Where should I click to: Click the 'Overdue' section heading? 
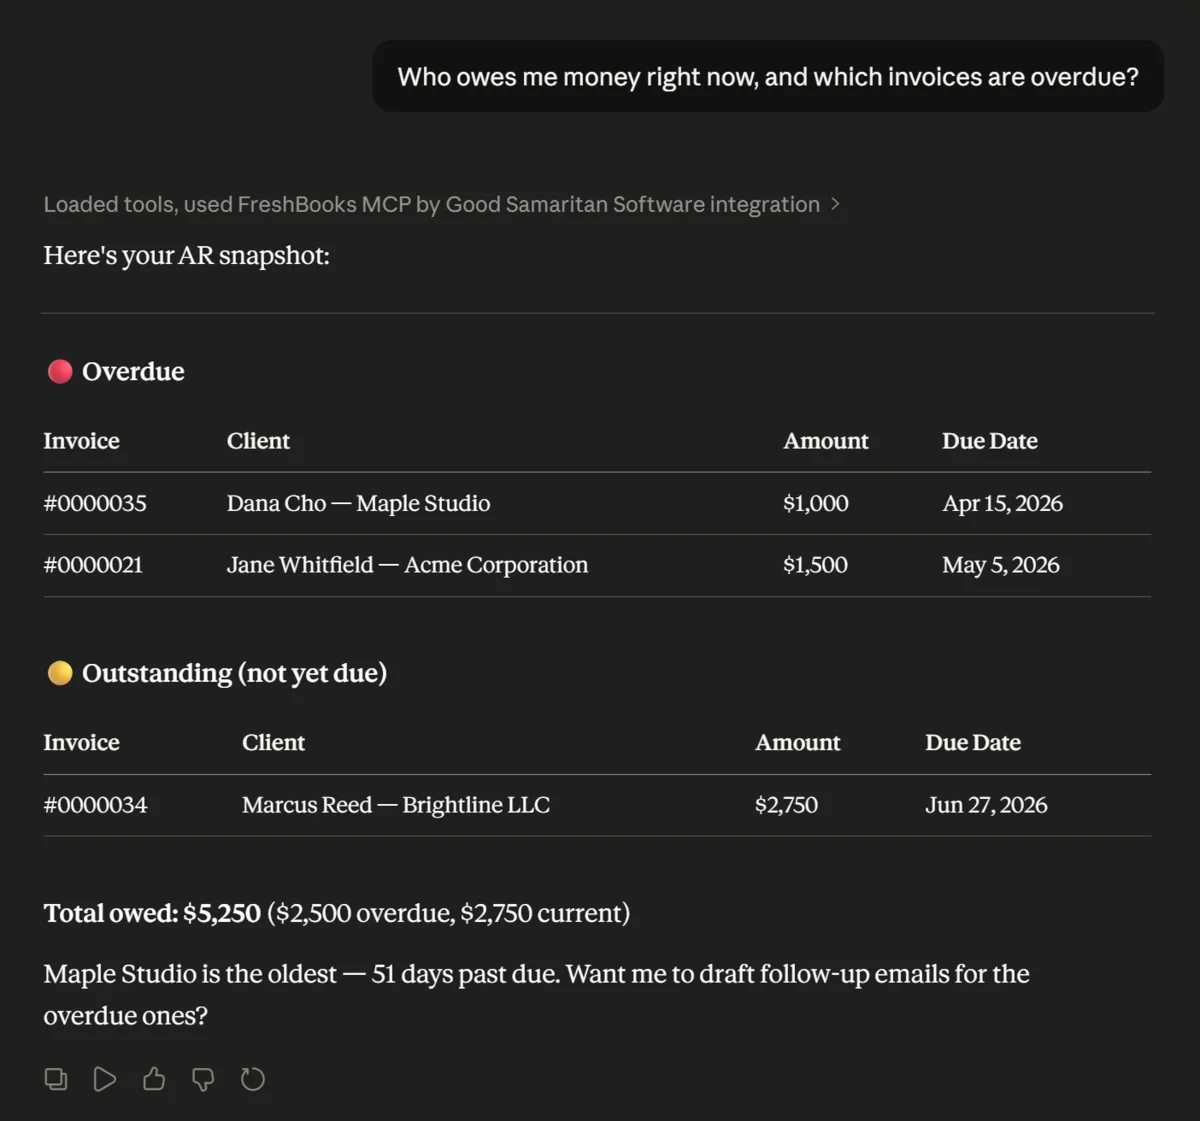coord(133,372)
